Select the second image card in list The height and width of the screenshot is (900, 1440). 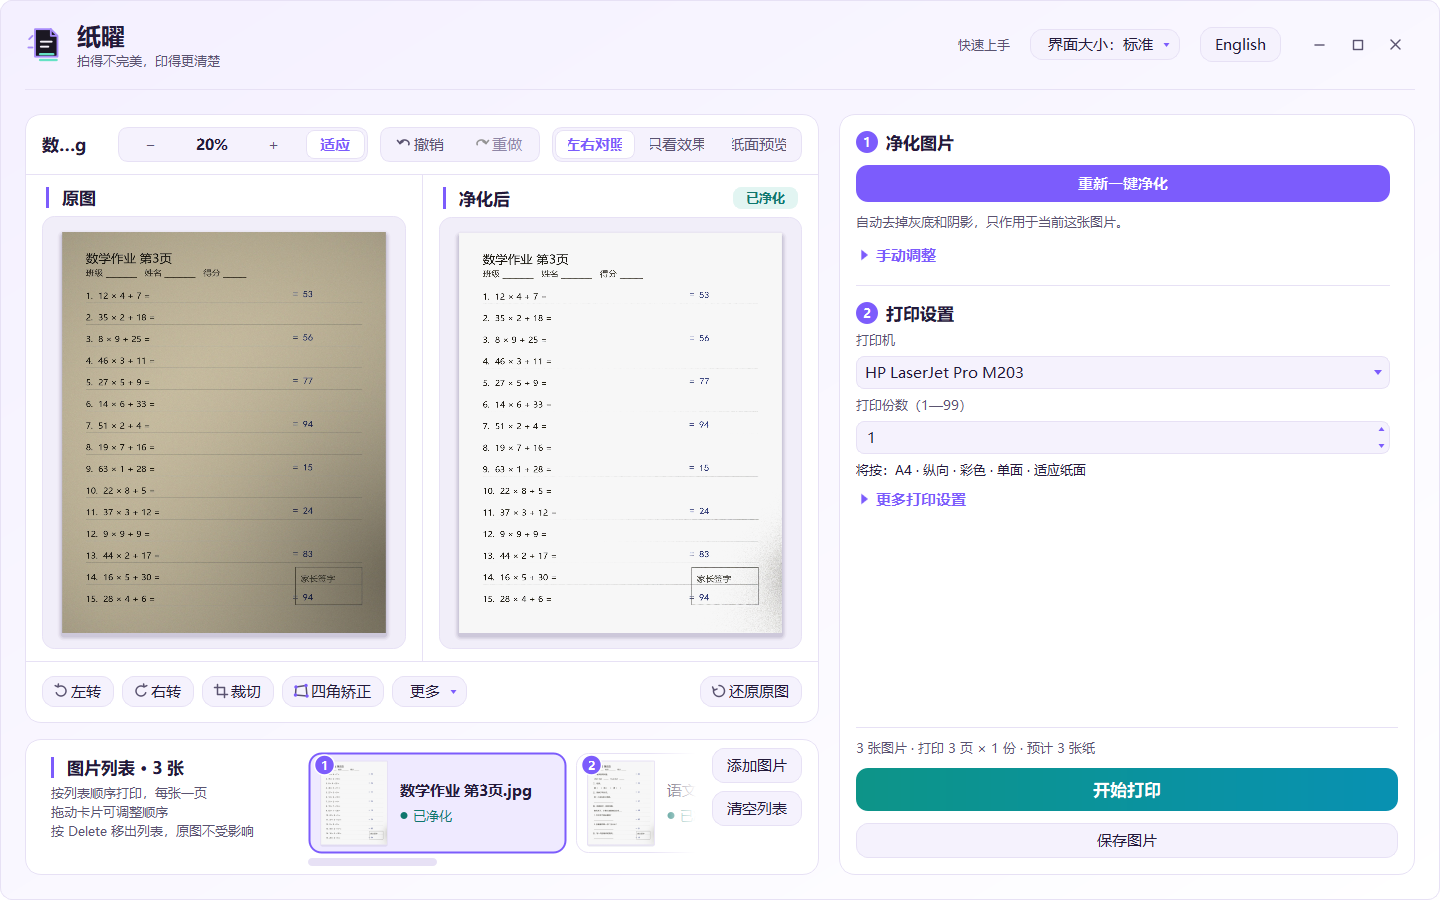click(634, 803)
